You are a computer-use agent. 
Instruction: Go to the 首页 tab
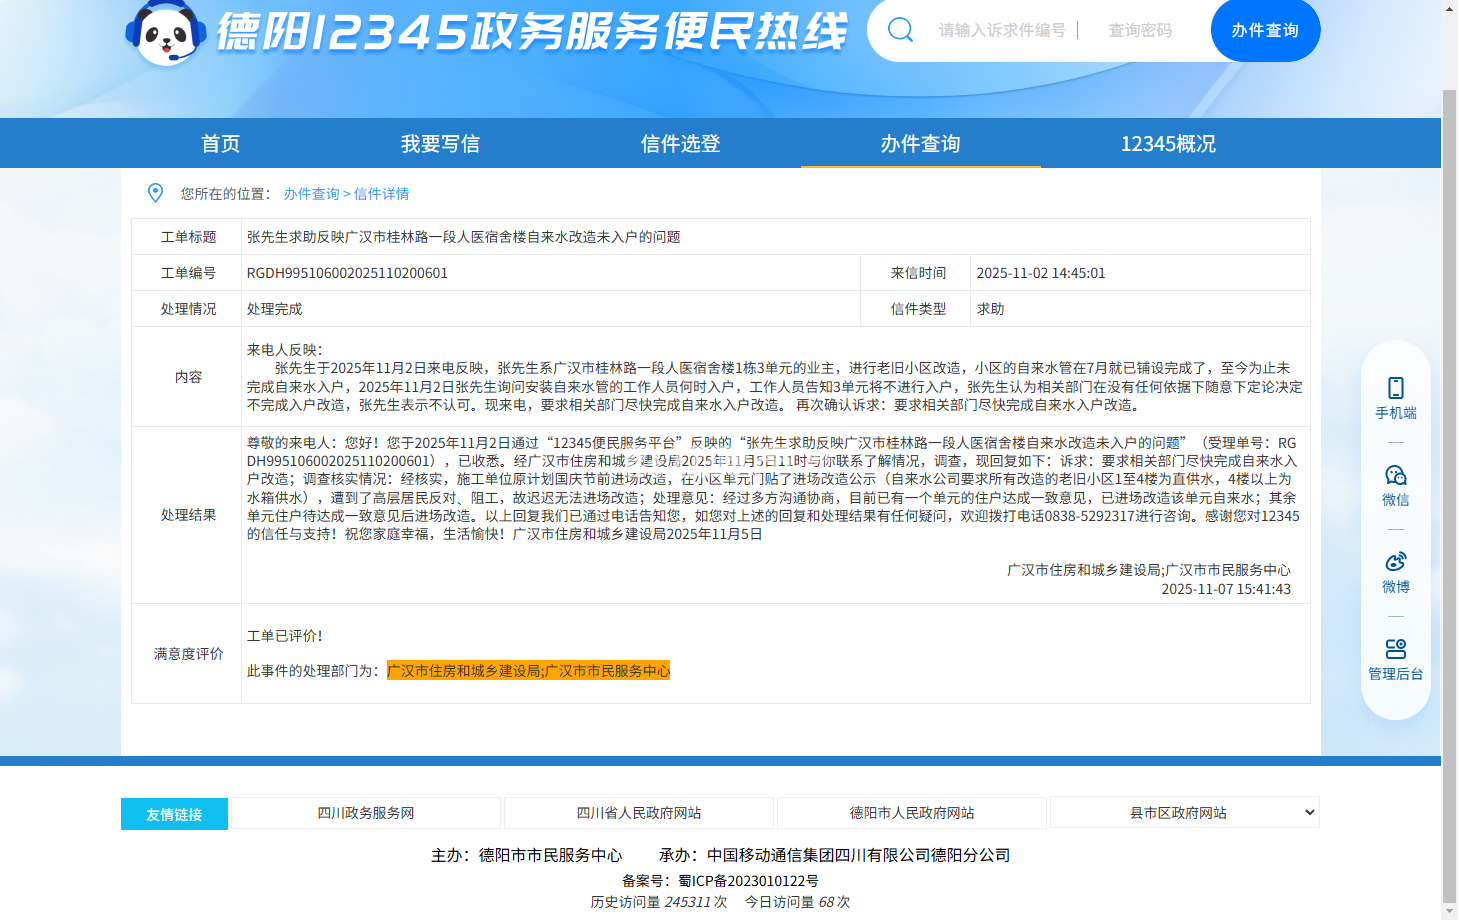[x=220, y=144]
